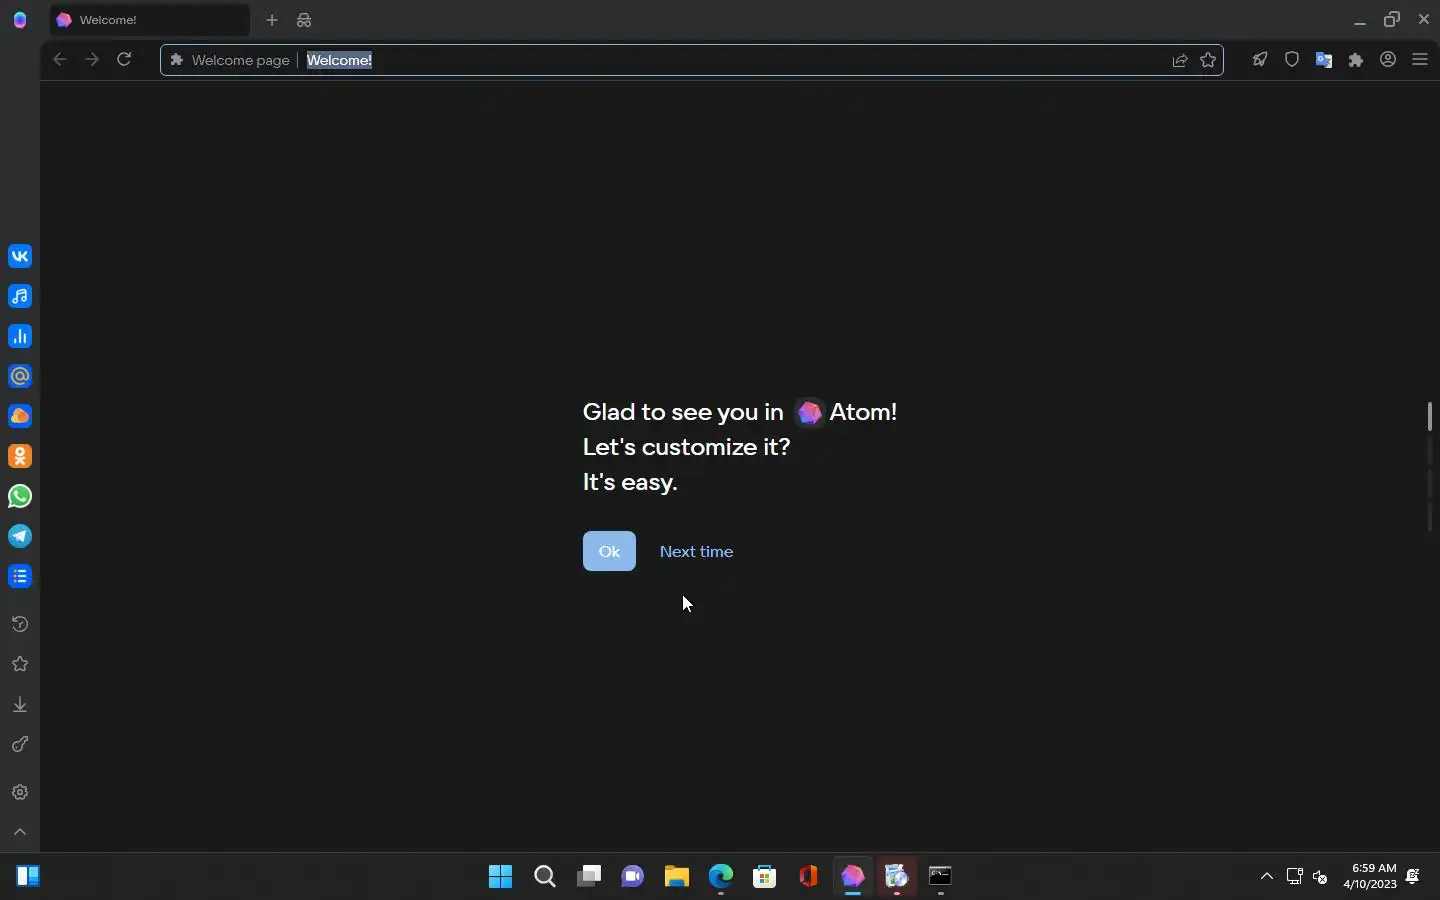Open File Explorer from the taskbar
The image size is (1440, 900).
coord(678,877)
